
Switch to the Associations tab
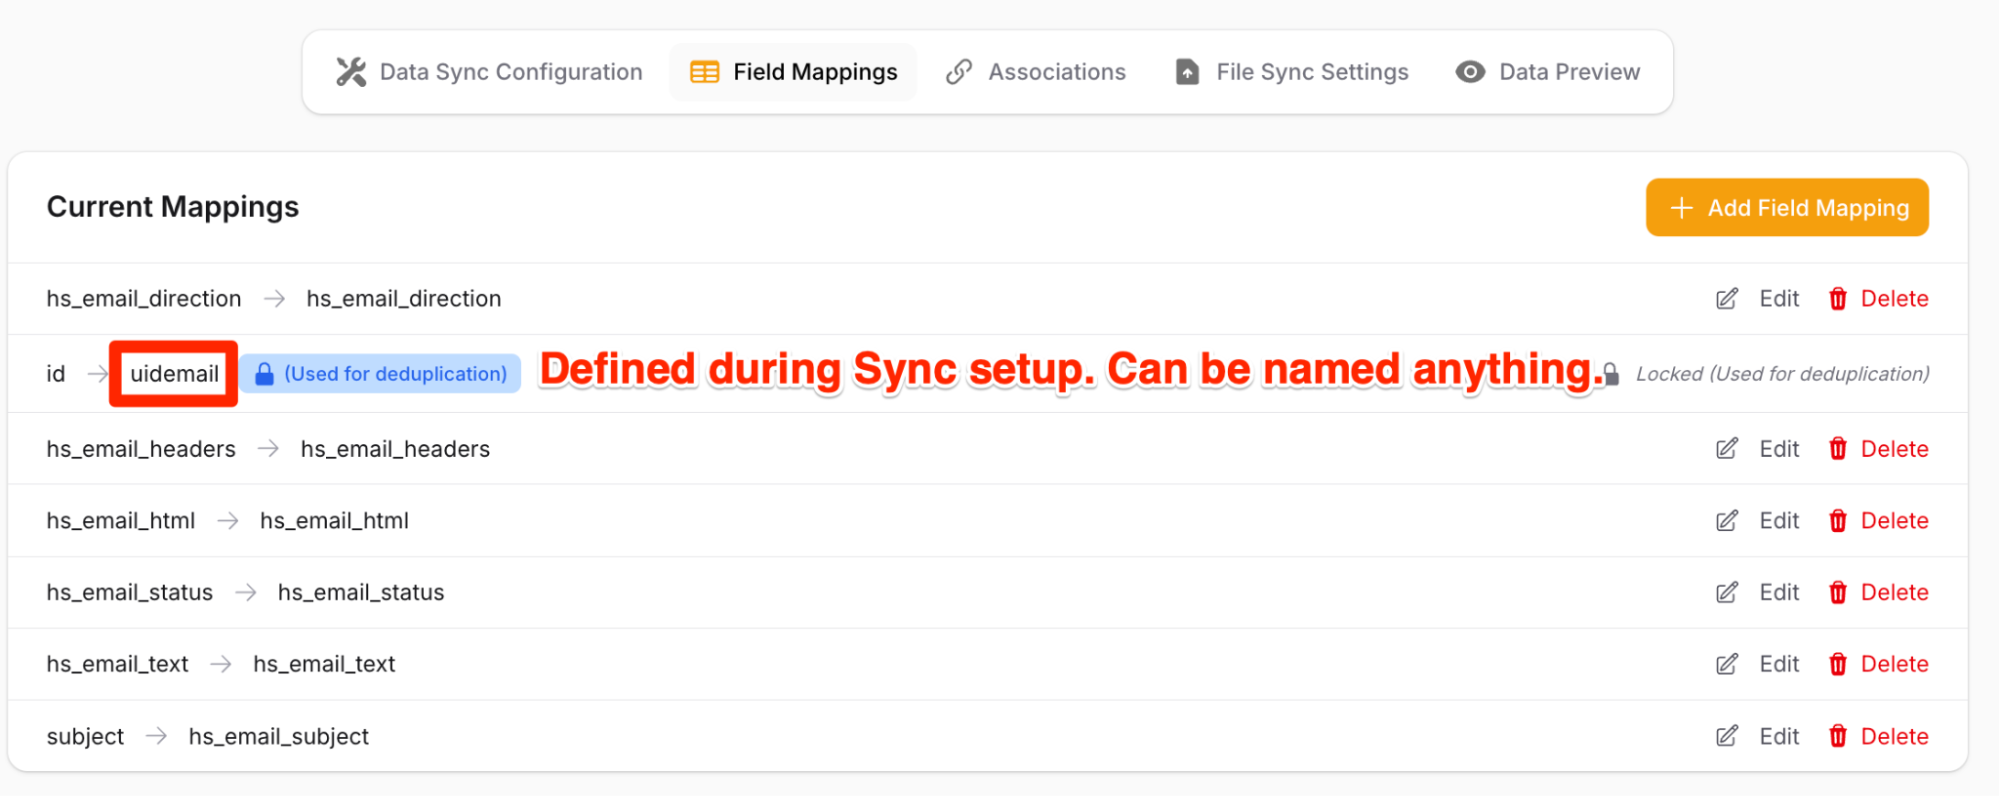[1035, 72]
